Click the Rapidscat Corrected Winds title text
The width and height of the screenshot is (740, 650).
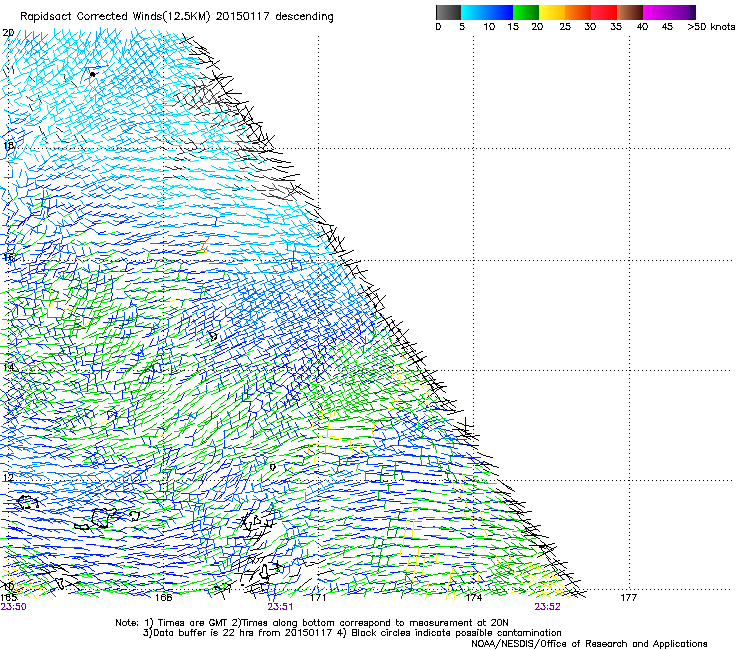pyautogui.click(x=177, y=17)
